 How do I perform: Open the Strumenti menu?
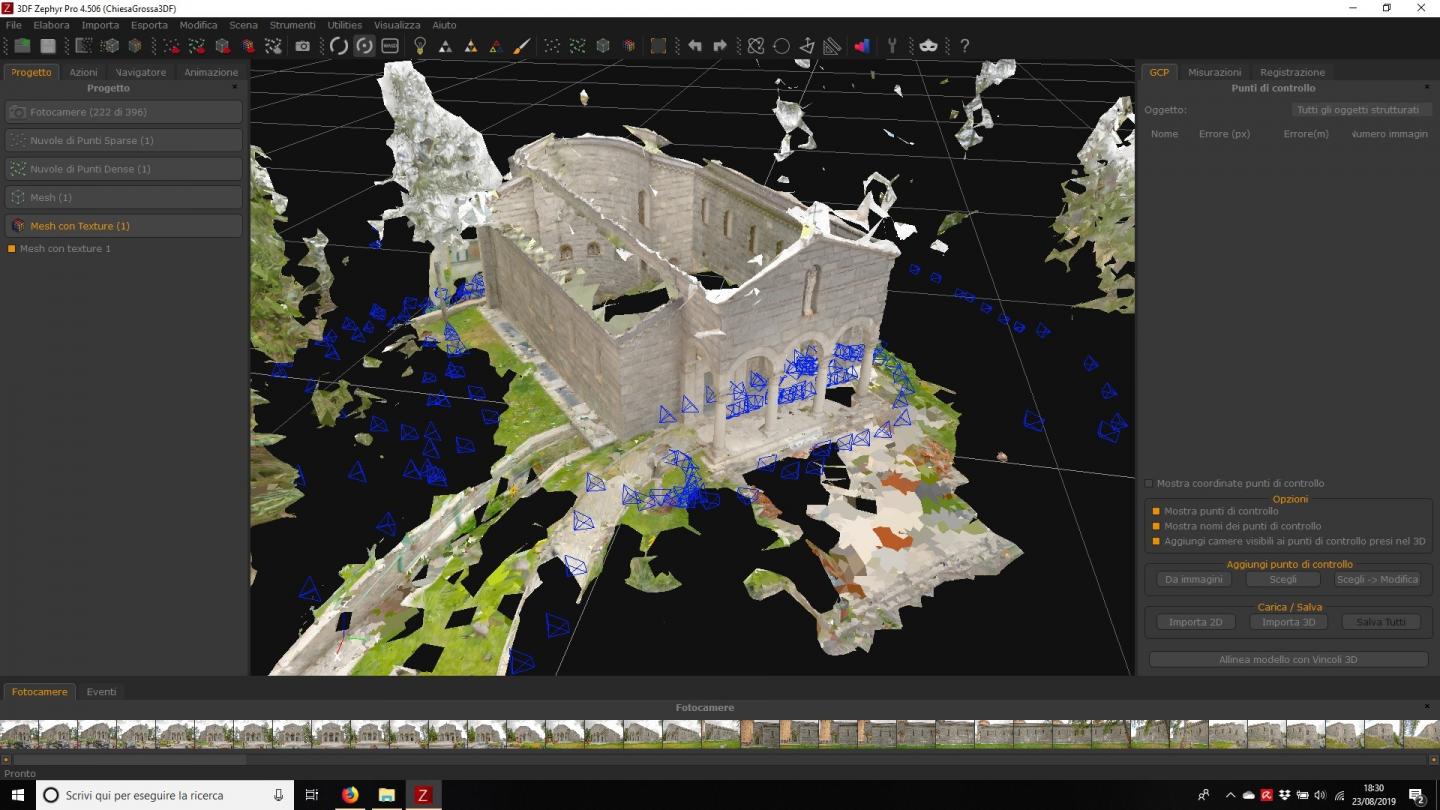click(x=292, y=25)
